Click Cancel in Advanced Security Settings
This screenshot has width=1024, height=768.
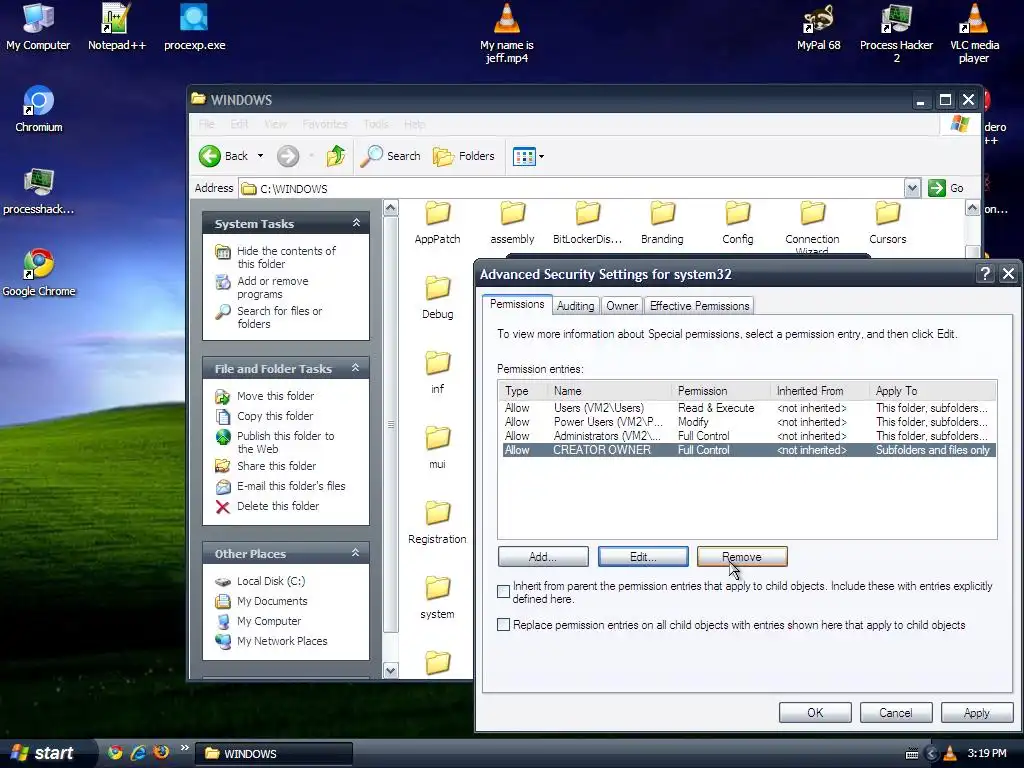tap(895, 712)
